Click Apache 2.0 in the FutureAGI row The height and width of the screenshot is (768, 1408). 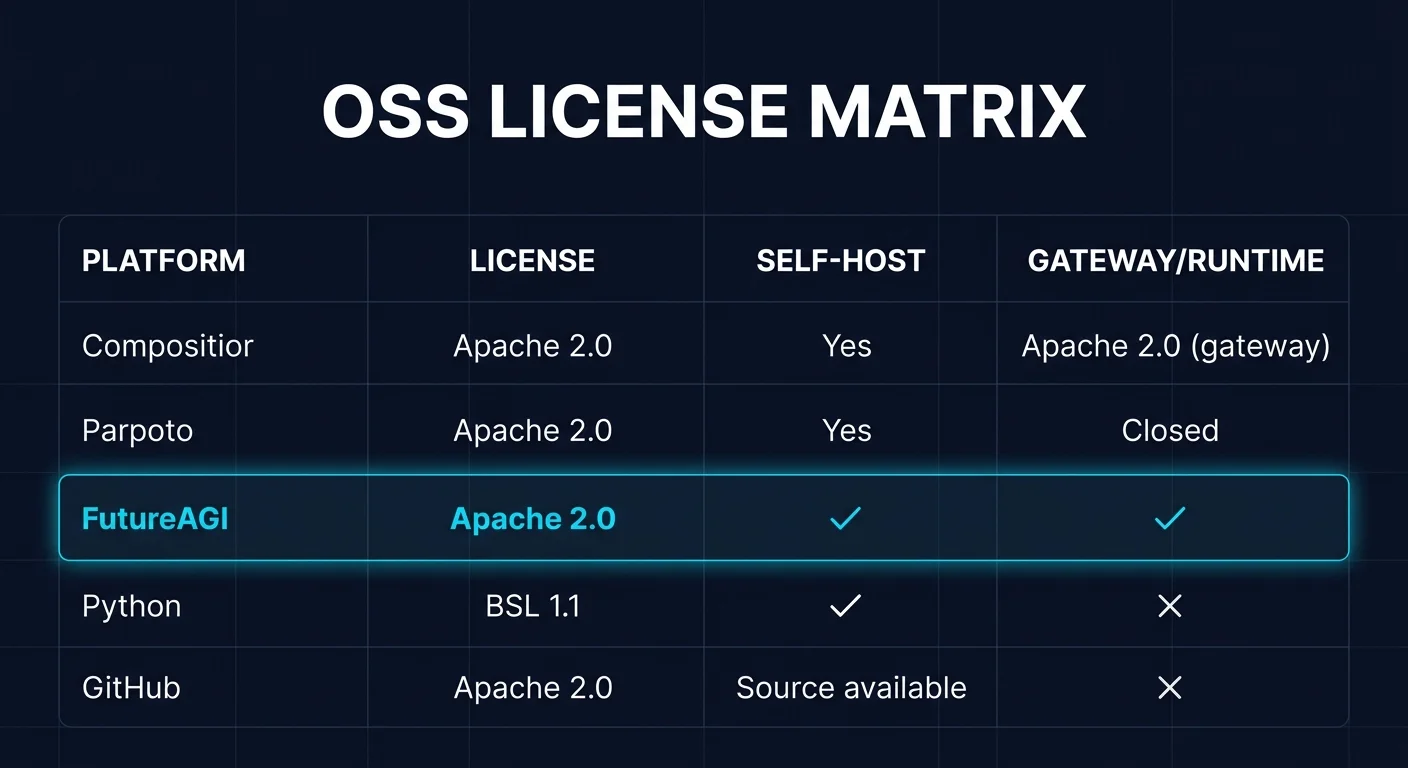point(533,519)
